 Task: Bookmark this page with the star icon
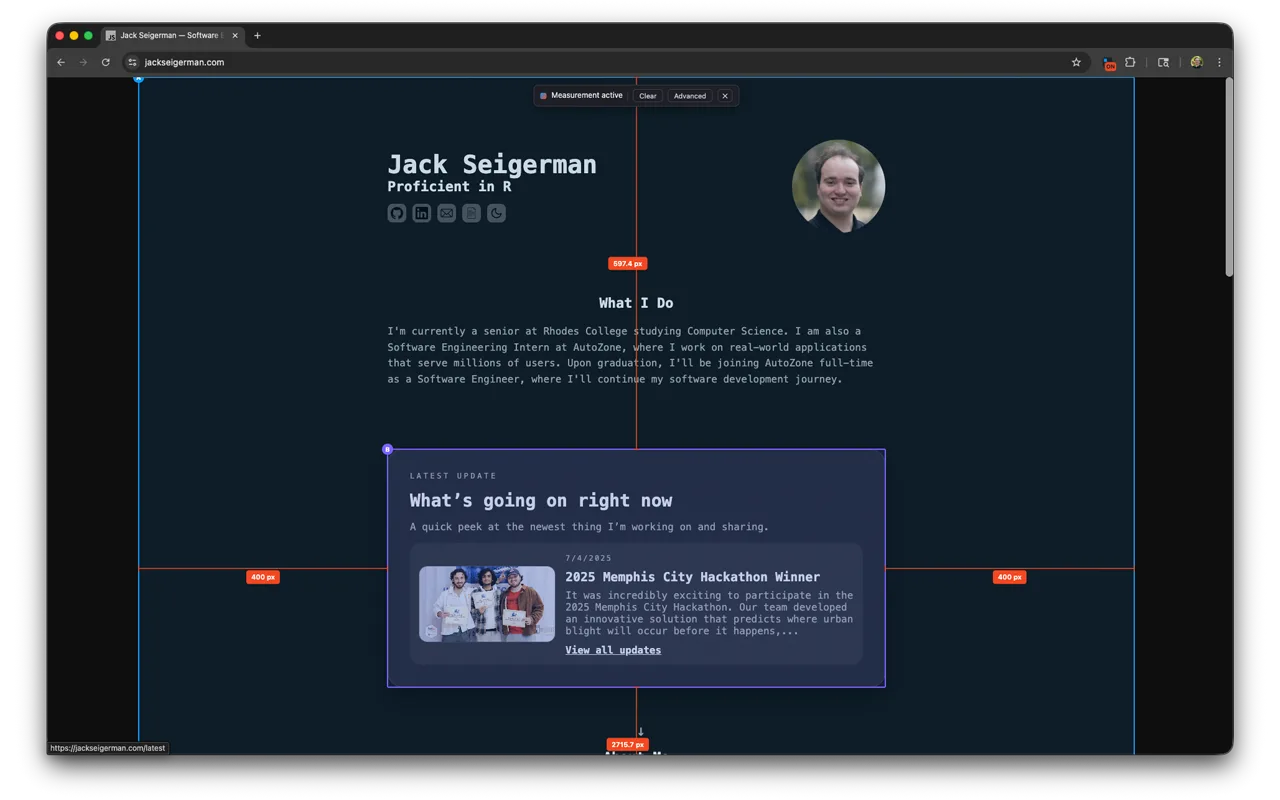1076,62
